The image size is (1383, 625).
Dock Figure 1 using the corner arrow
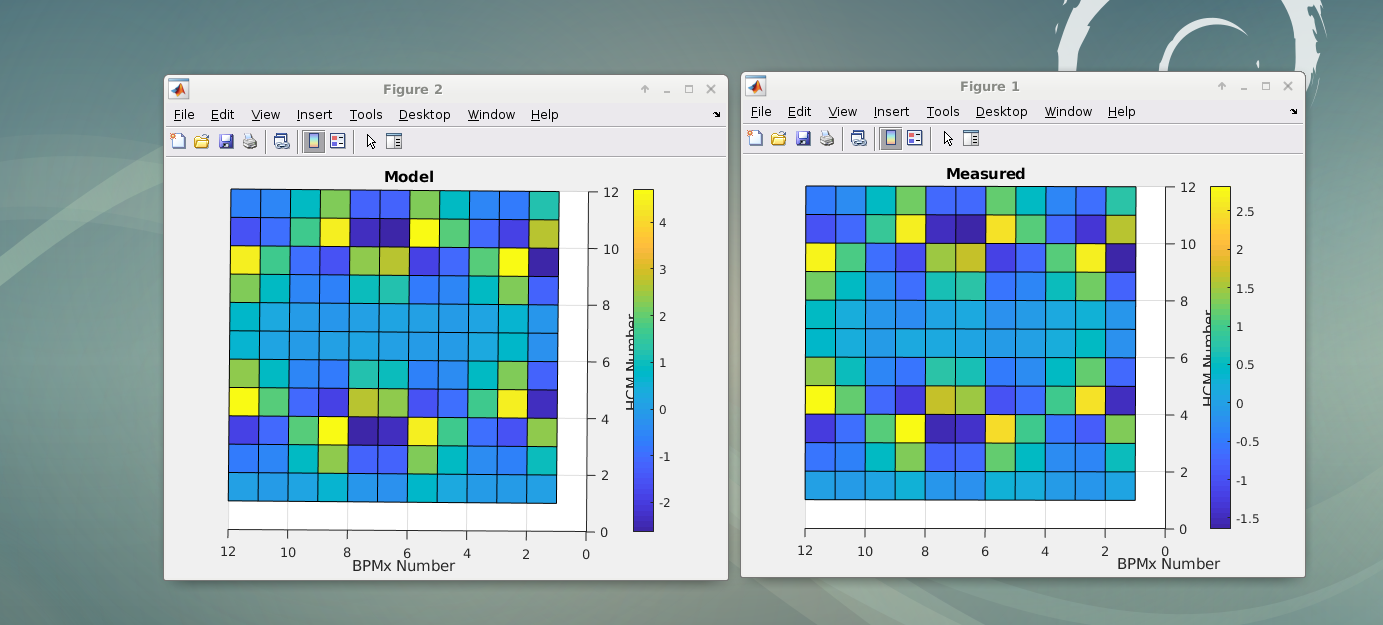(1293, 112)
